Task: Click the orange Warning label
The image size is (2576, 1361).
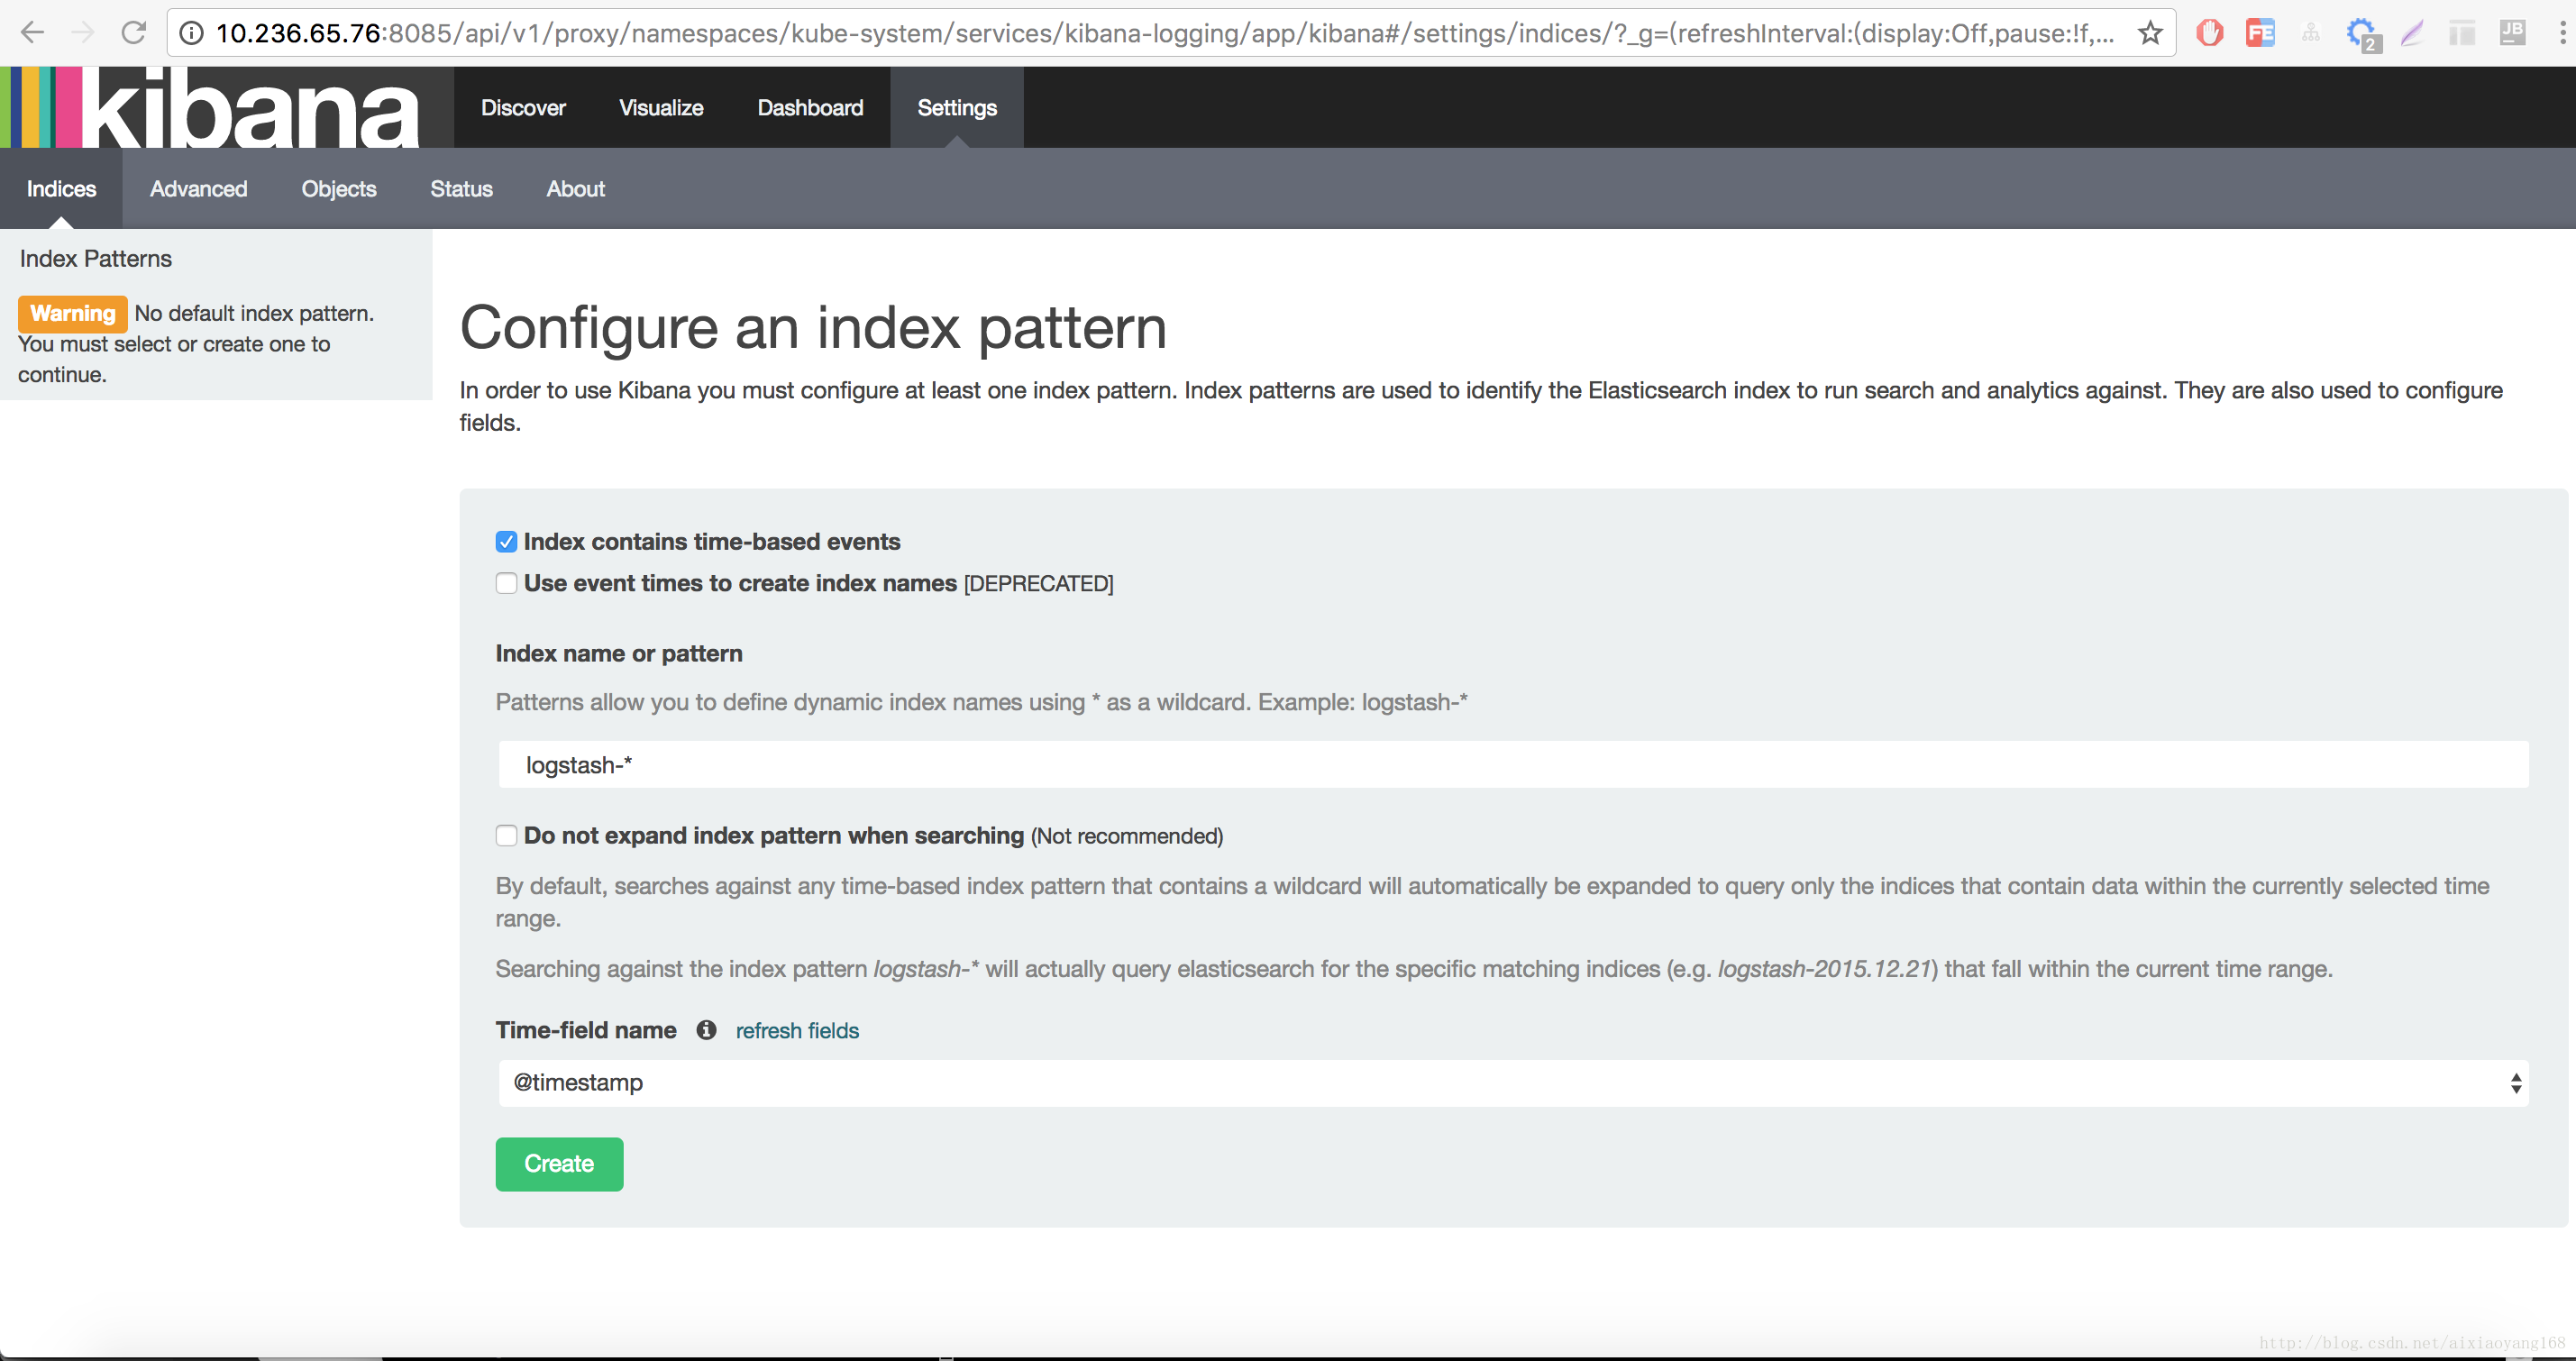Action: 72,314
